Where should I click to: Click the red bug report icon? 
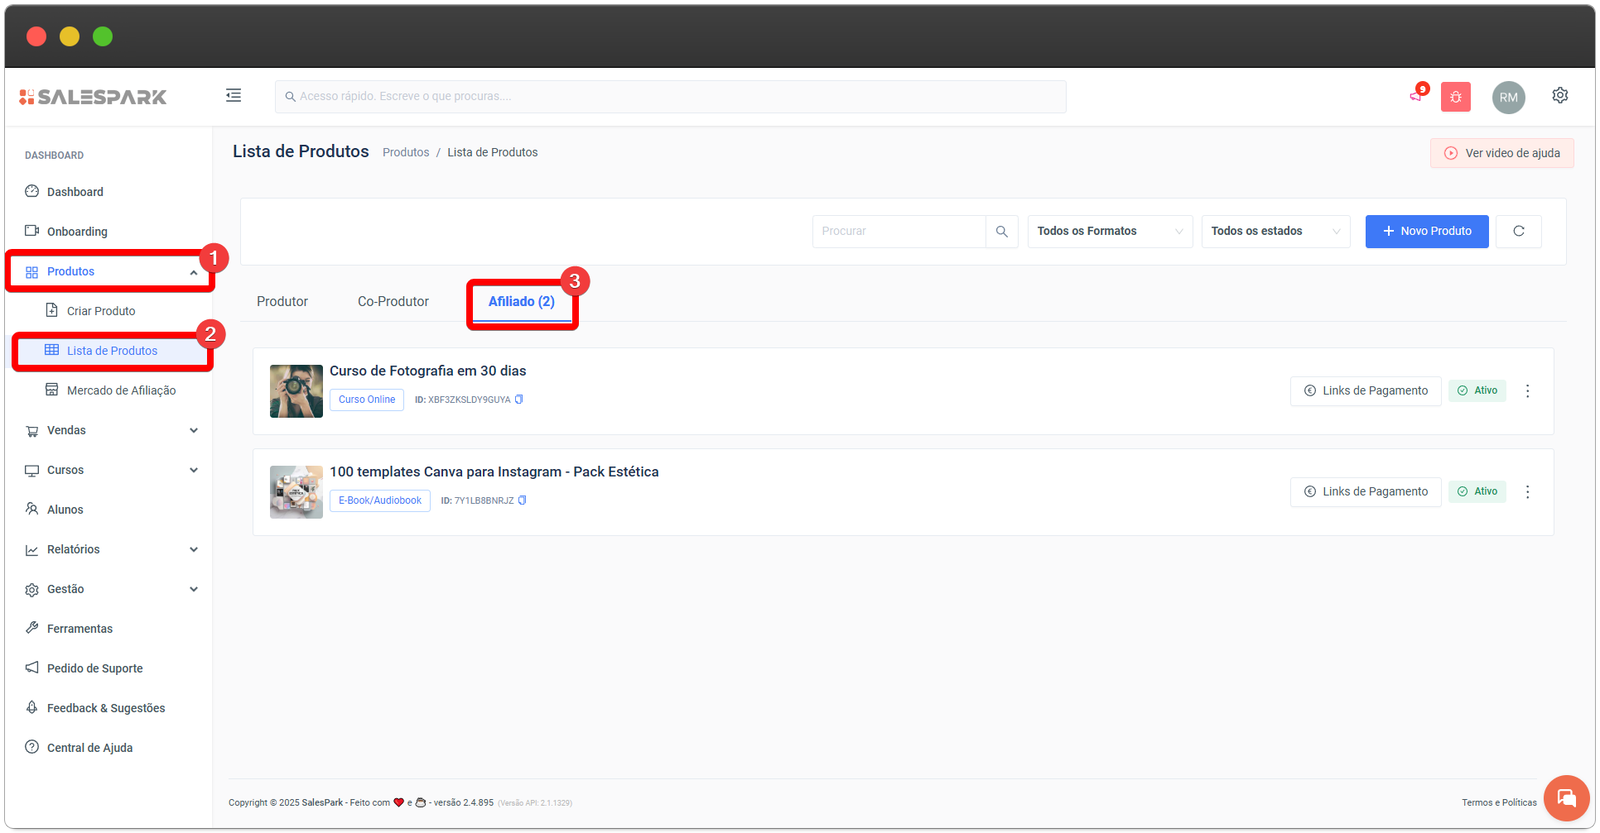point(1455,97)
